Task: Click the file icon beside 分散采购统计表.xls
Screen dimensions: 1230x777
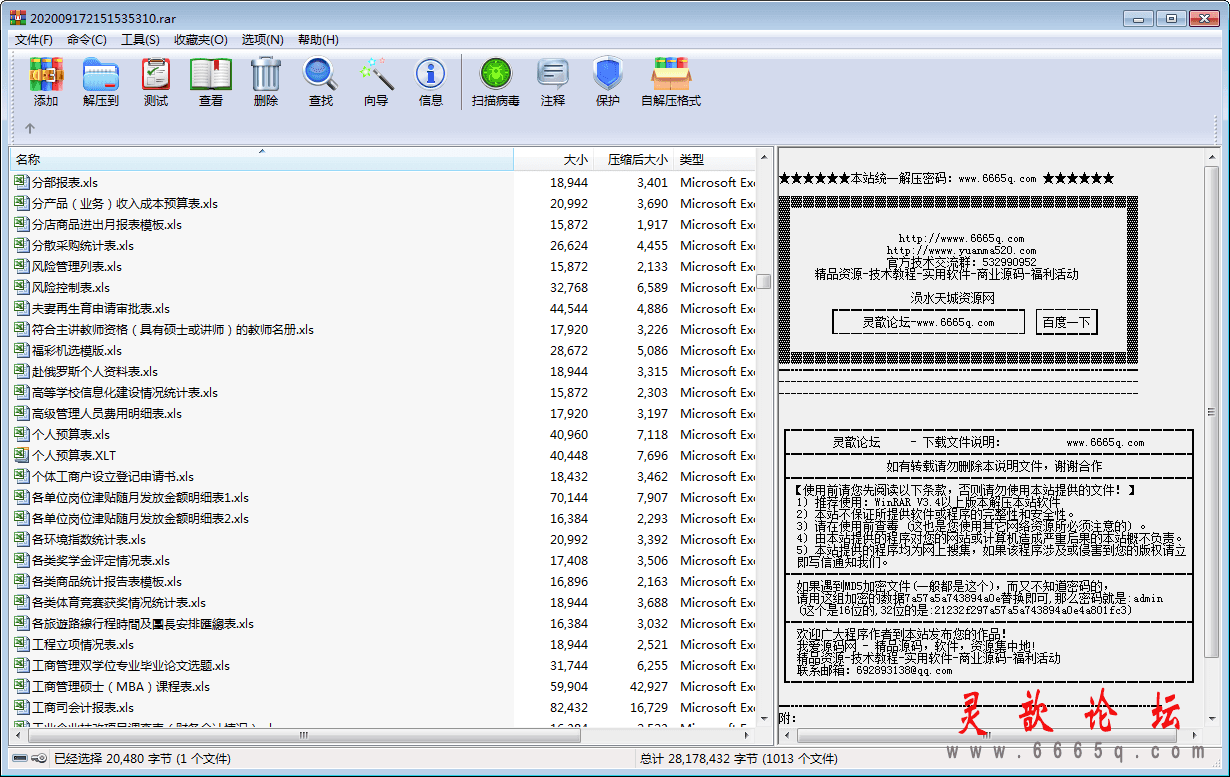Action: click(21, 245)
